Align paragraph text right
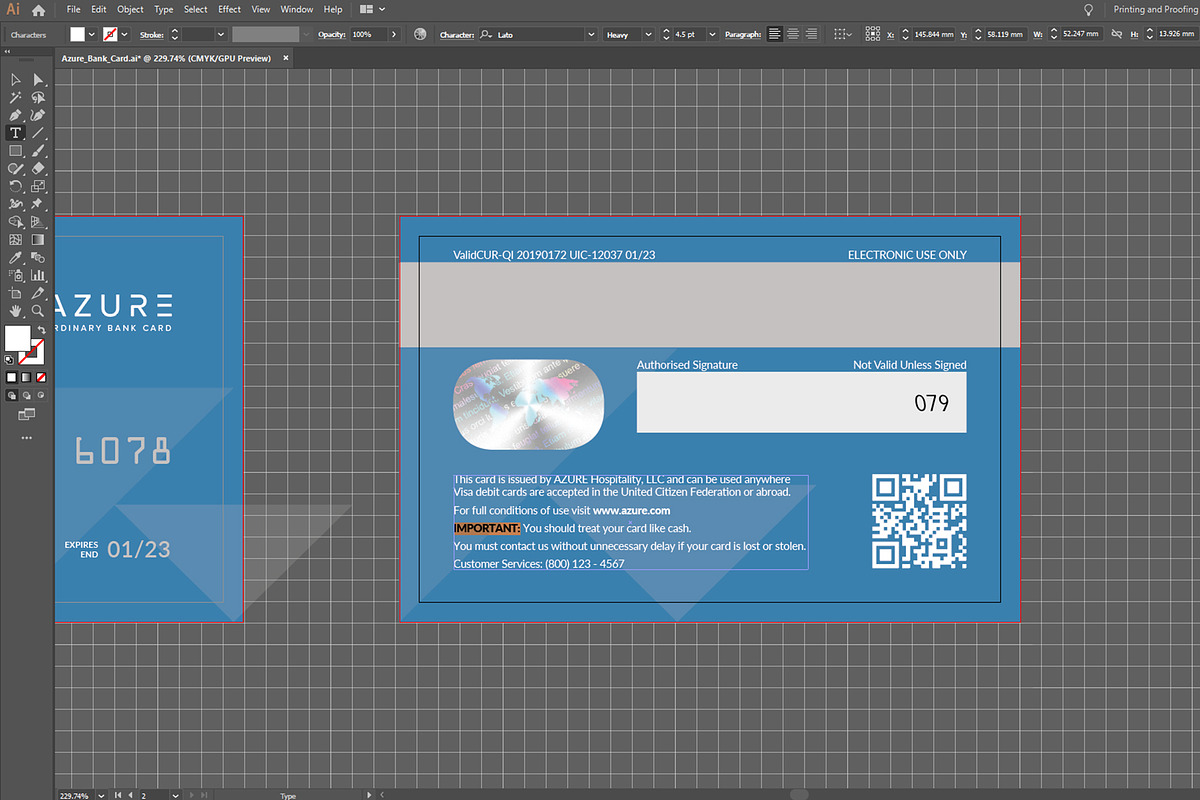Image resolution: width=1200 pixels, height=800 pixels. pos(811,34)
